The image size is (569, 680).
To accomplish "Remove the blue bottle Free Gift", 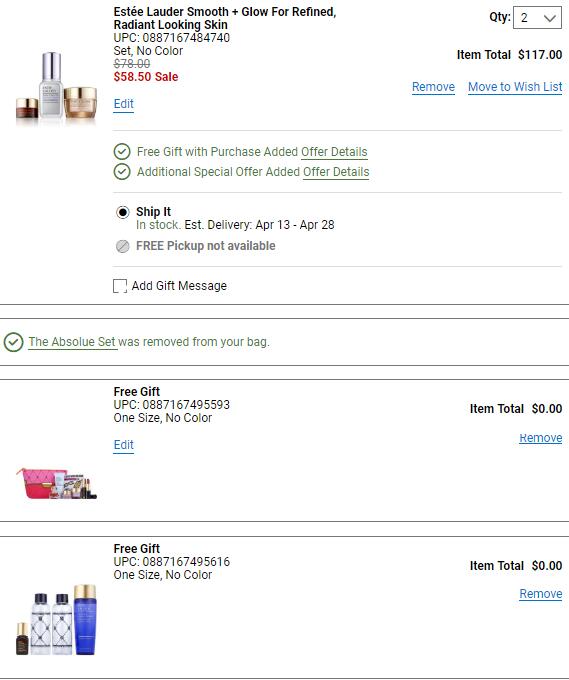I will [x=541, y=594].
